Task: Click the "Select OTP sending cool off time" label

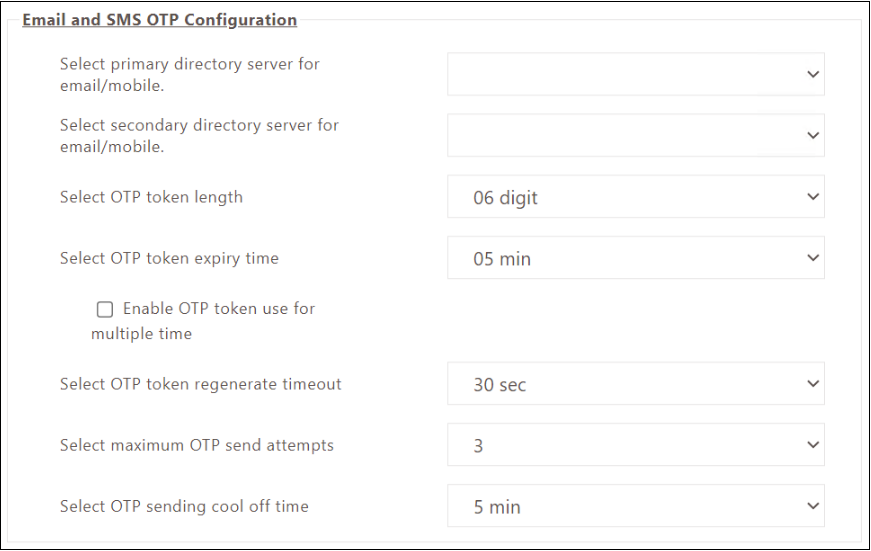Action: (x=184, y=506)
